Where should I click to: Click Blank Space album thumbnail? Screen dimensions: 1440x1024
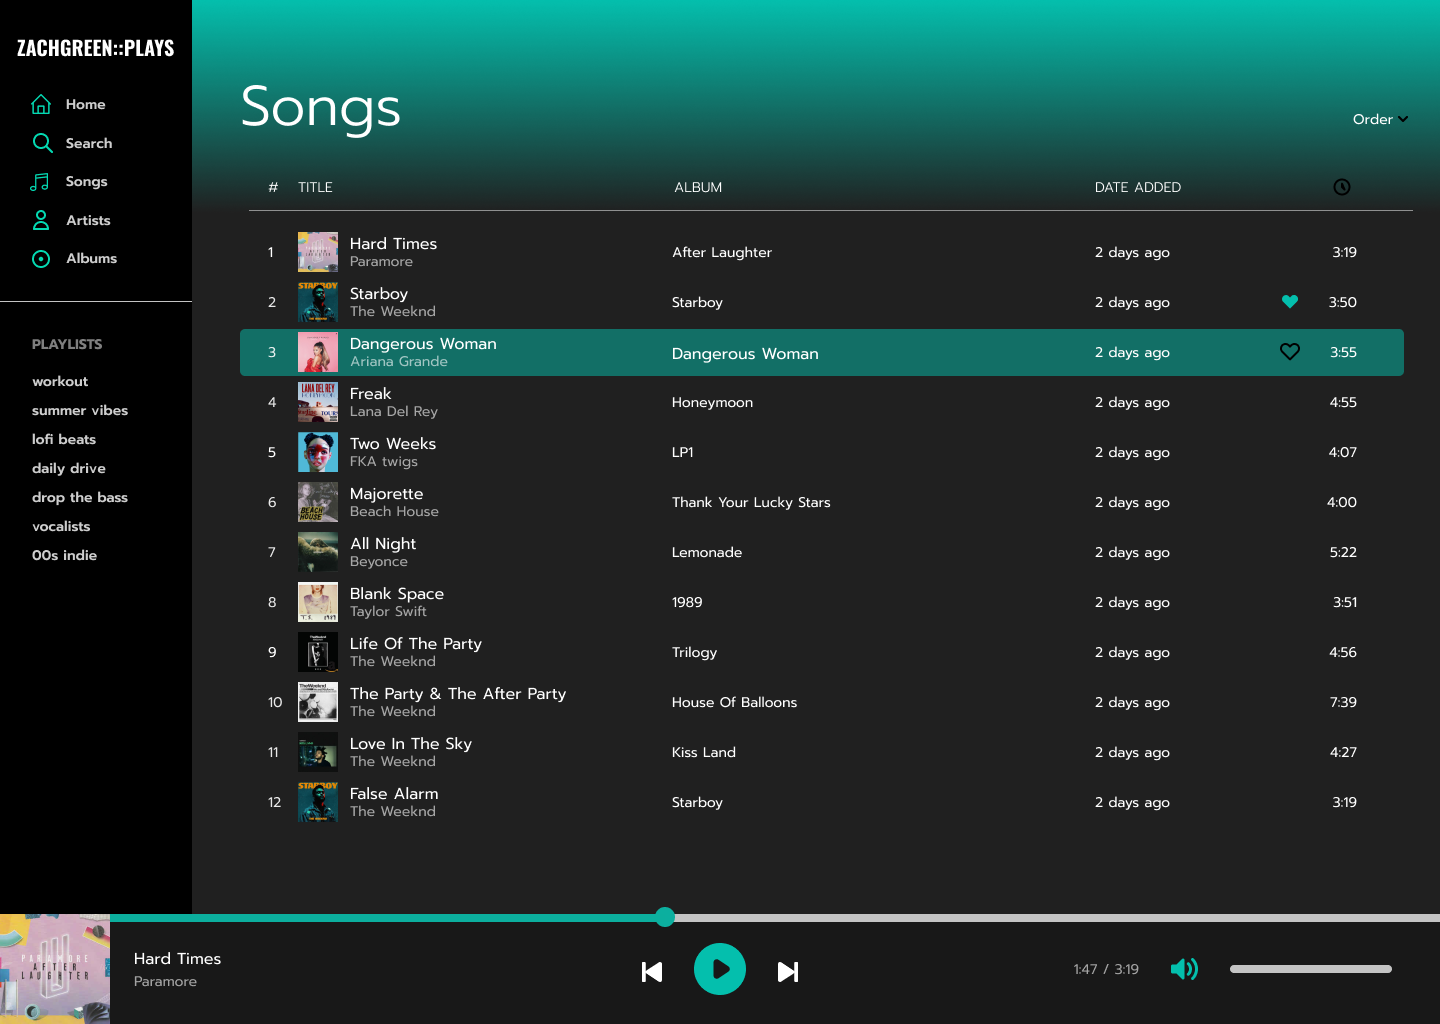tap(318, 602)
